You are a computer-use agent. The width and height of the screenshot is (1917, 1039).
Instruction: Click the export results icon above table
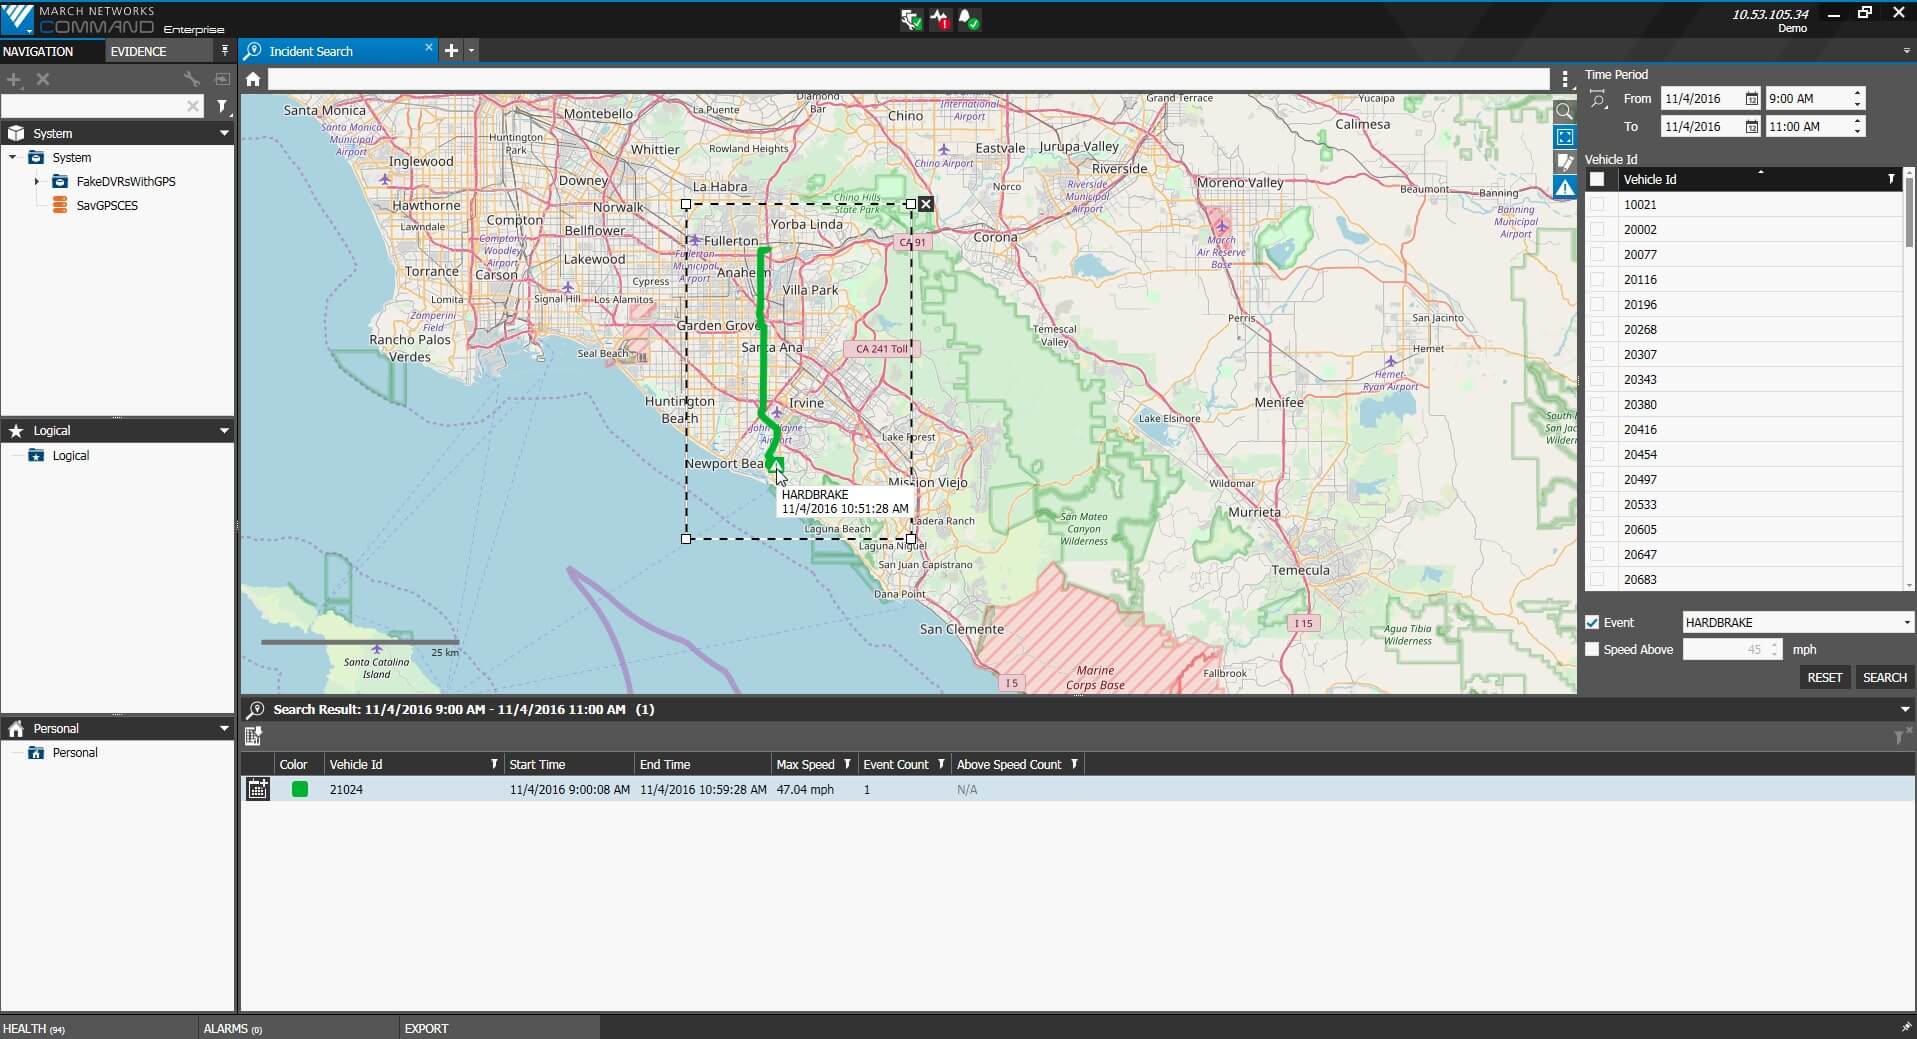[254, 737]
